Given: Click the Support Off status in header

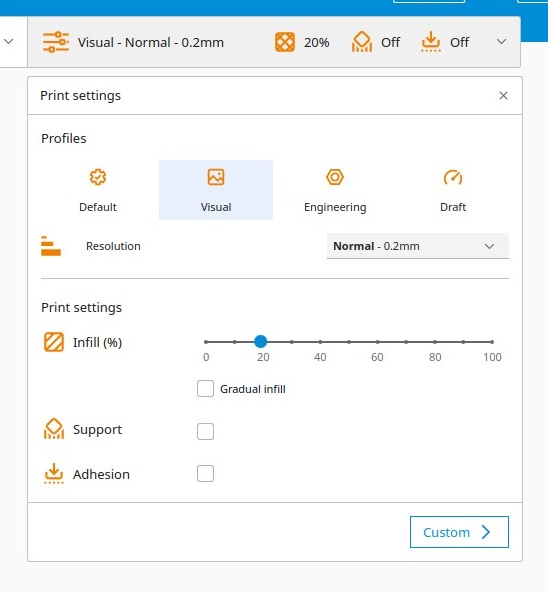Looking at the screenshot, I should tap(391, 42).
